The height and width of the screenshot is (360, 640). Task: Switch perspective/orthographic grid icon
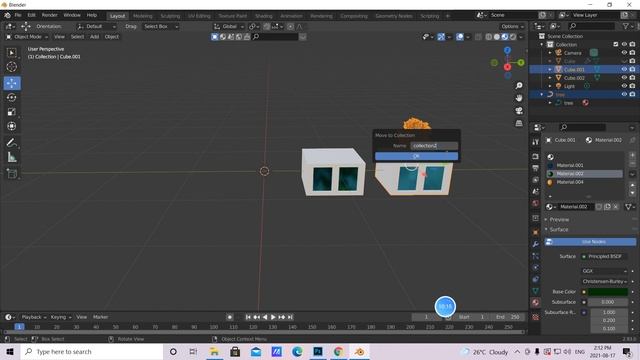(x=519, y=123)
